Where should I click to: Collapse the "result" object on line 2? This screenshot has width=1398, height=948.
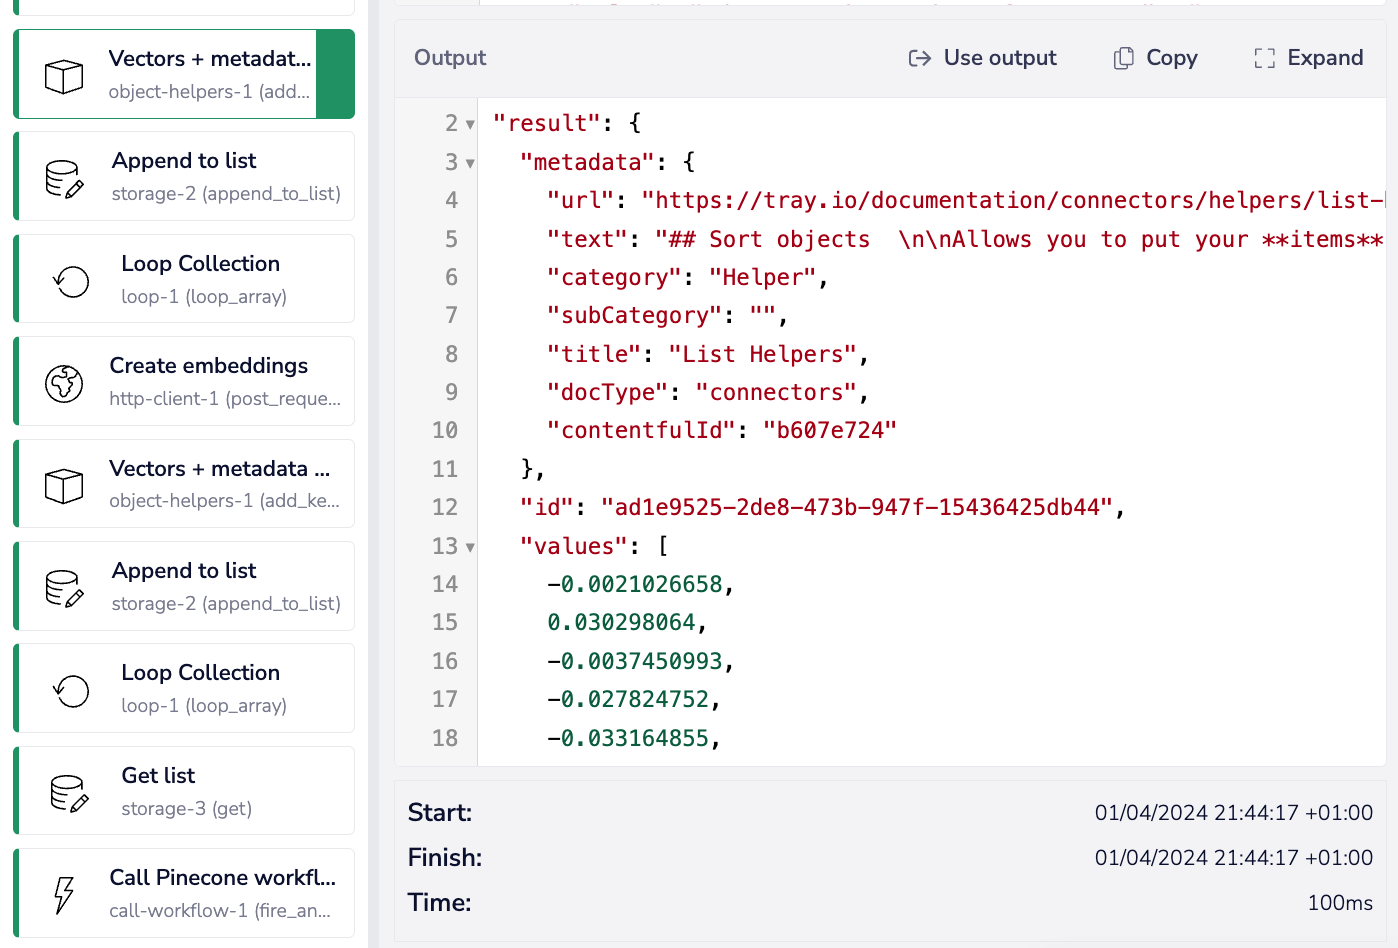[x=470, y=125]
